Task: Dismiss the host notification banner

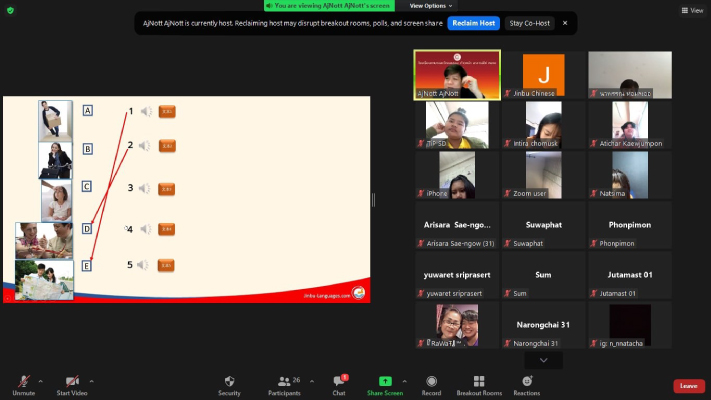Action: click(564, 22)
